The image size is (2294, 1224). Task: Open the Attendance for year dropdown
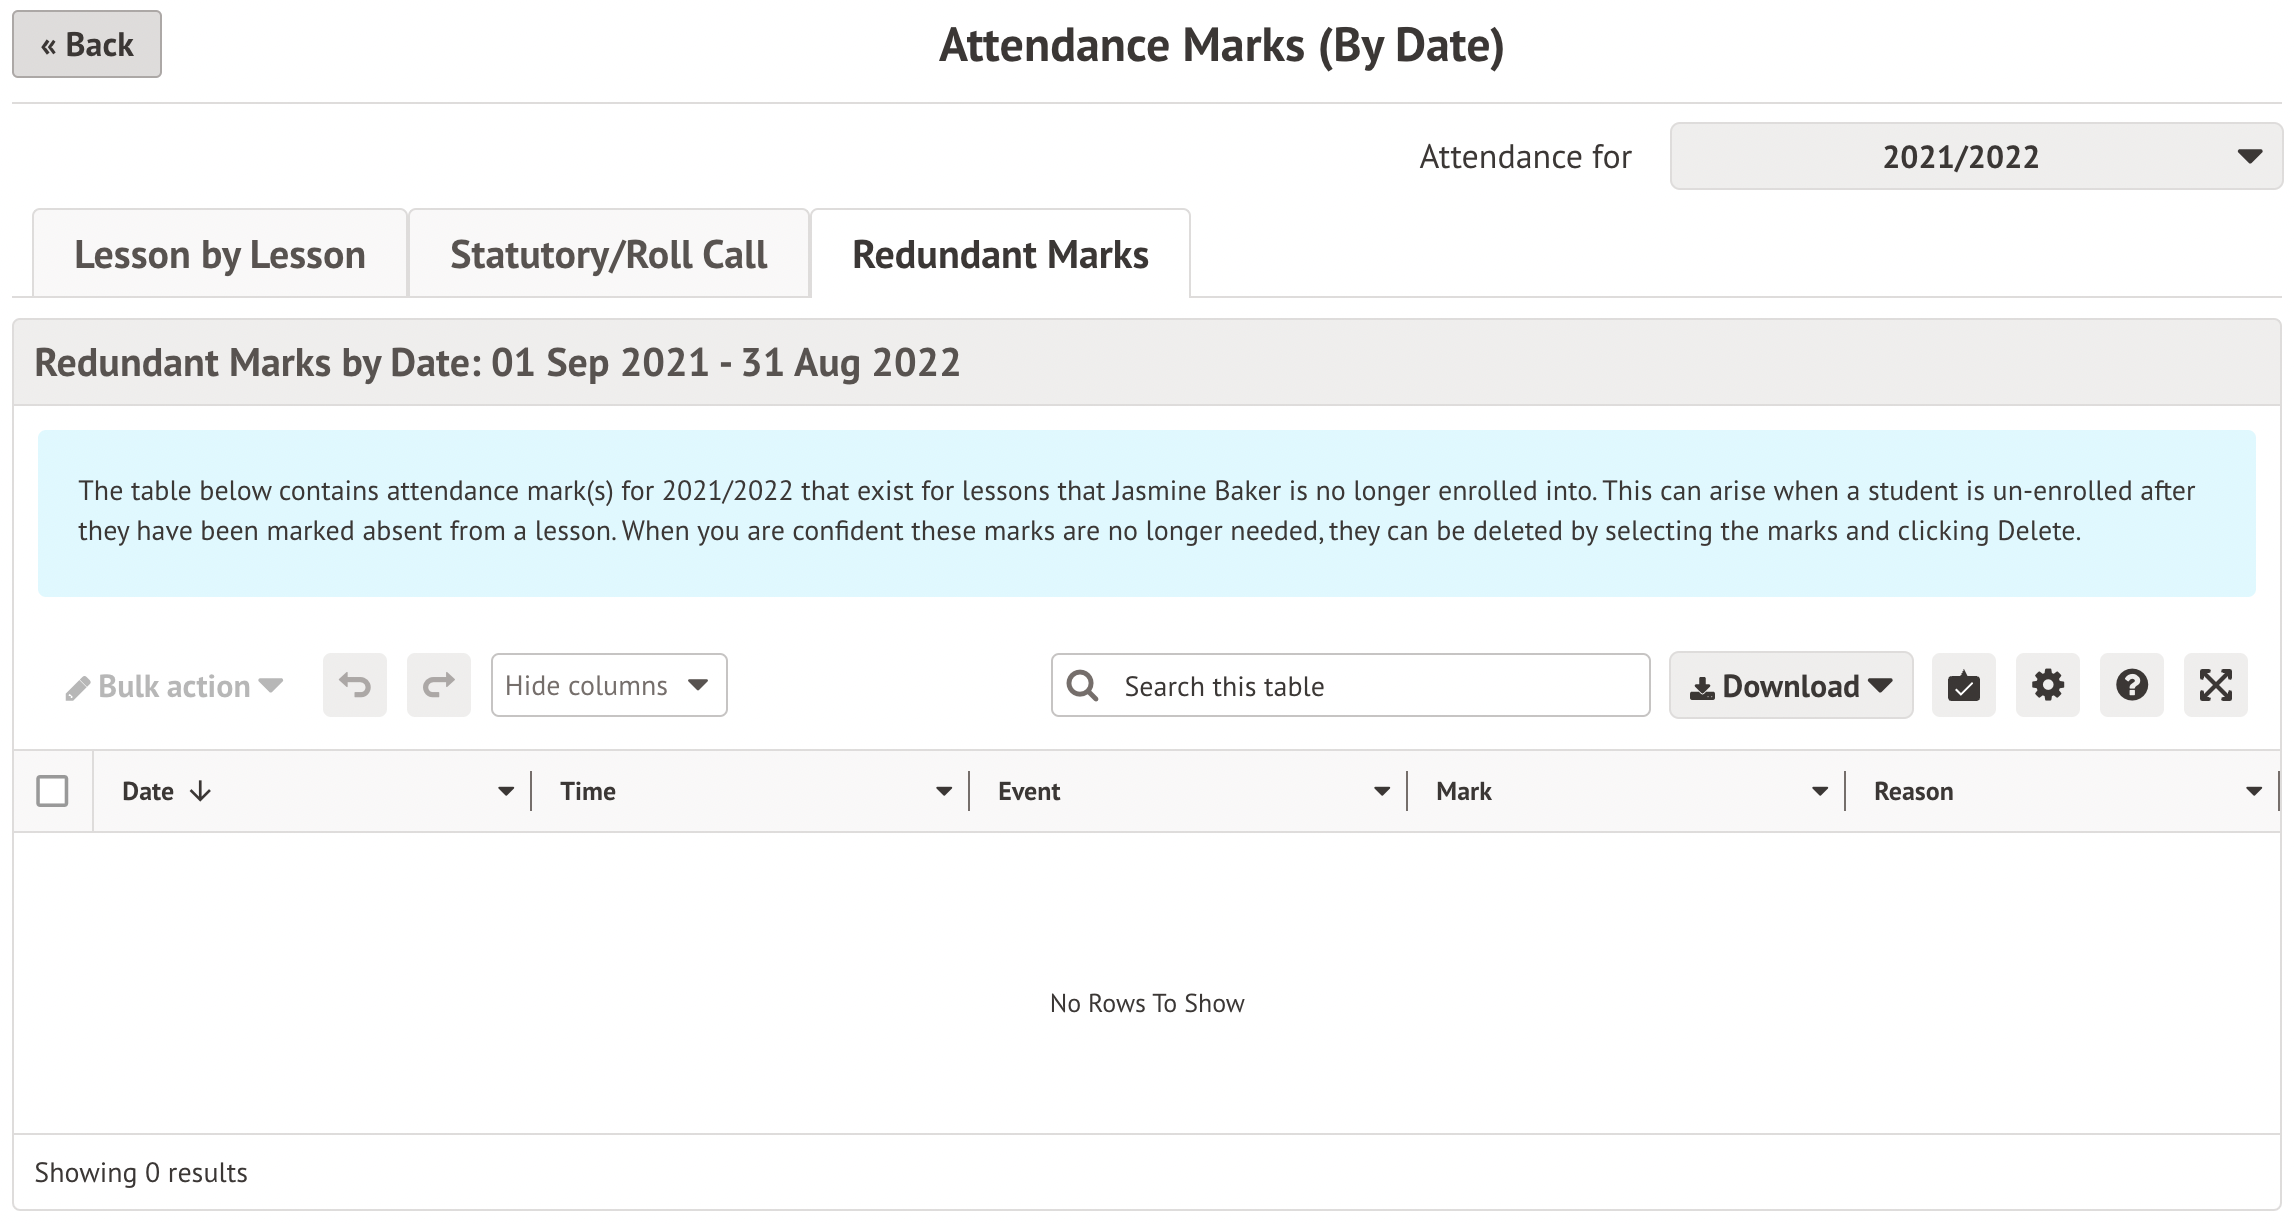coord(1975,157)
